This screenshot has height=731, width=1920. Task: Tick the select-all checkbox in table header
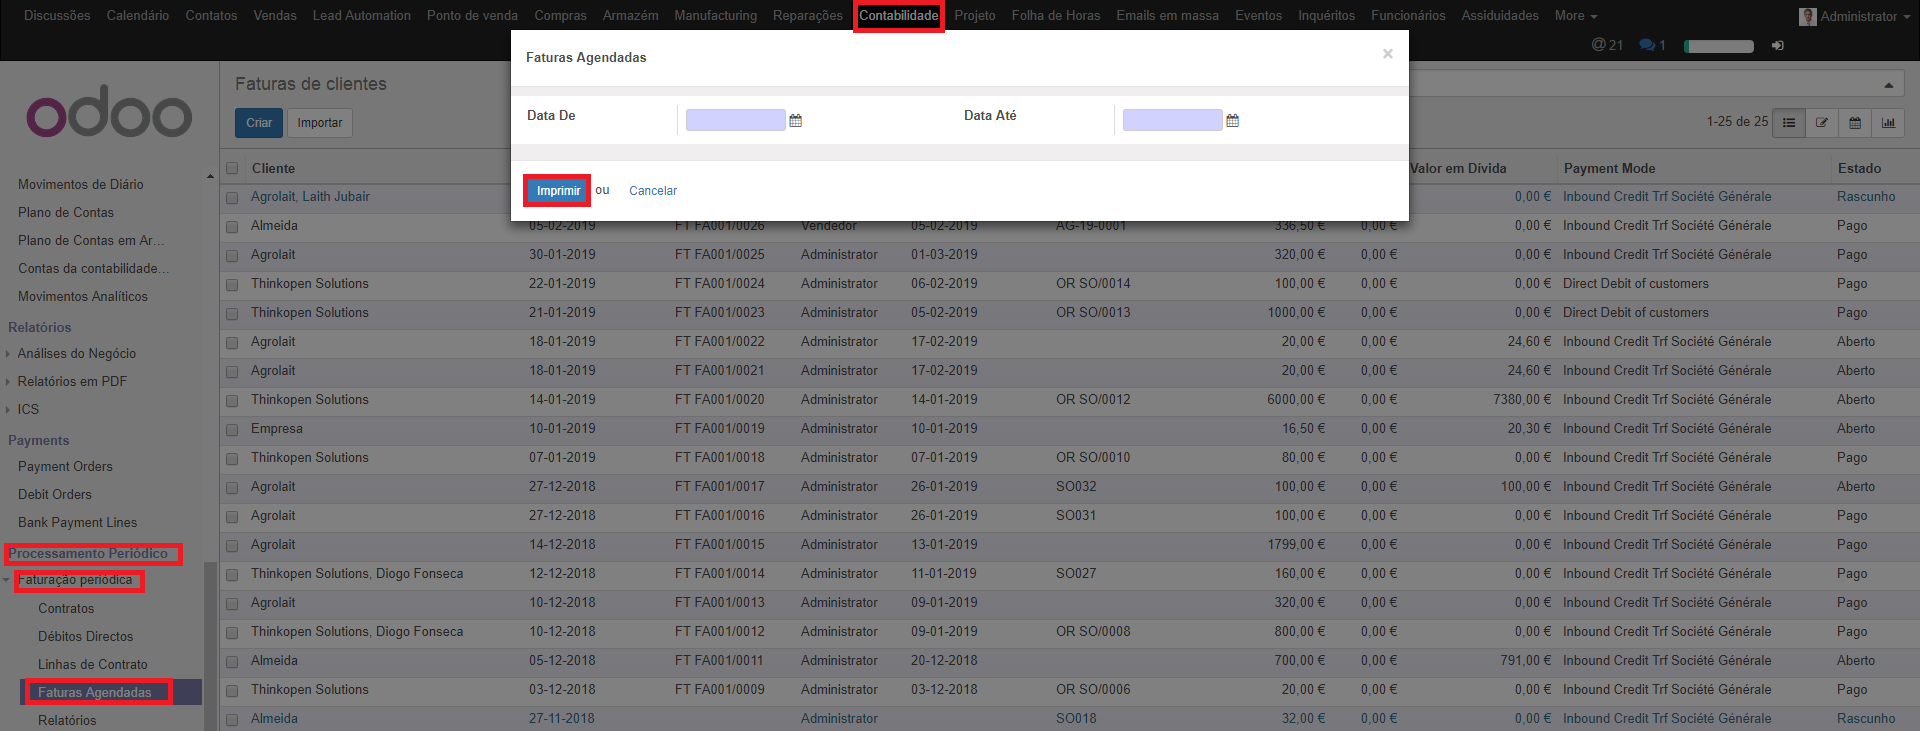tap(232, 169)
